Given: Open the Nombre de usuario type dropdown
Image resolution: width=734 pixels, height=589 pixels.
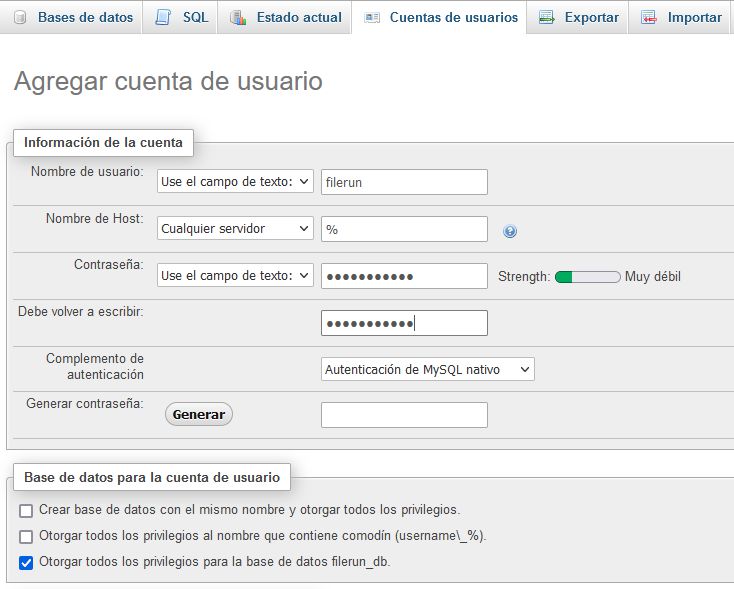Looking at the screenshot, I should click(x=236, y=182).
